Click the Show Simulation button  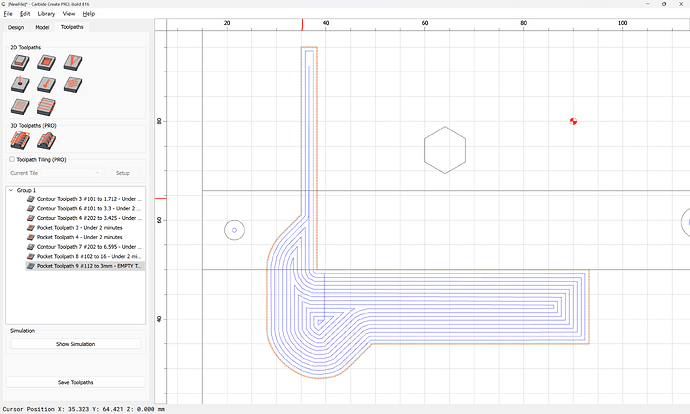tap(75, 344)
